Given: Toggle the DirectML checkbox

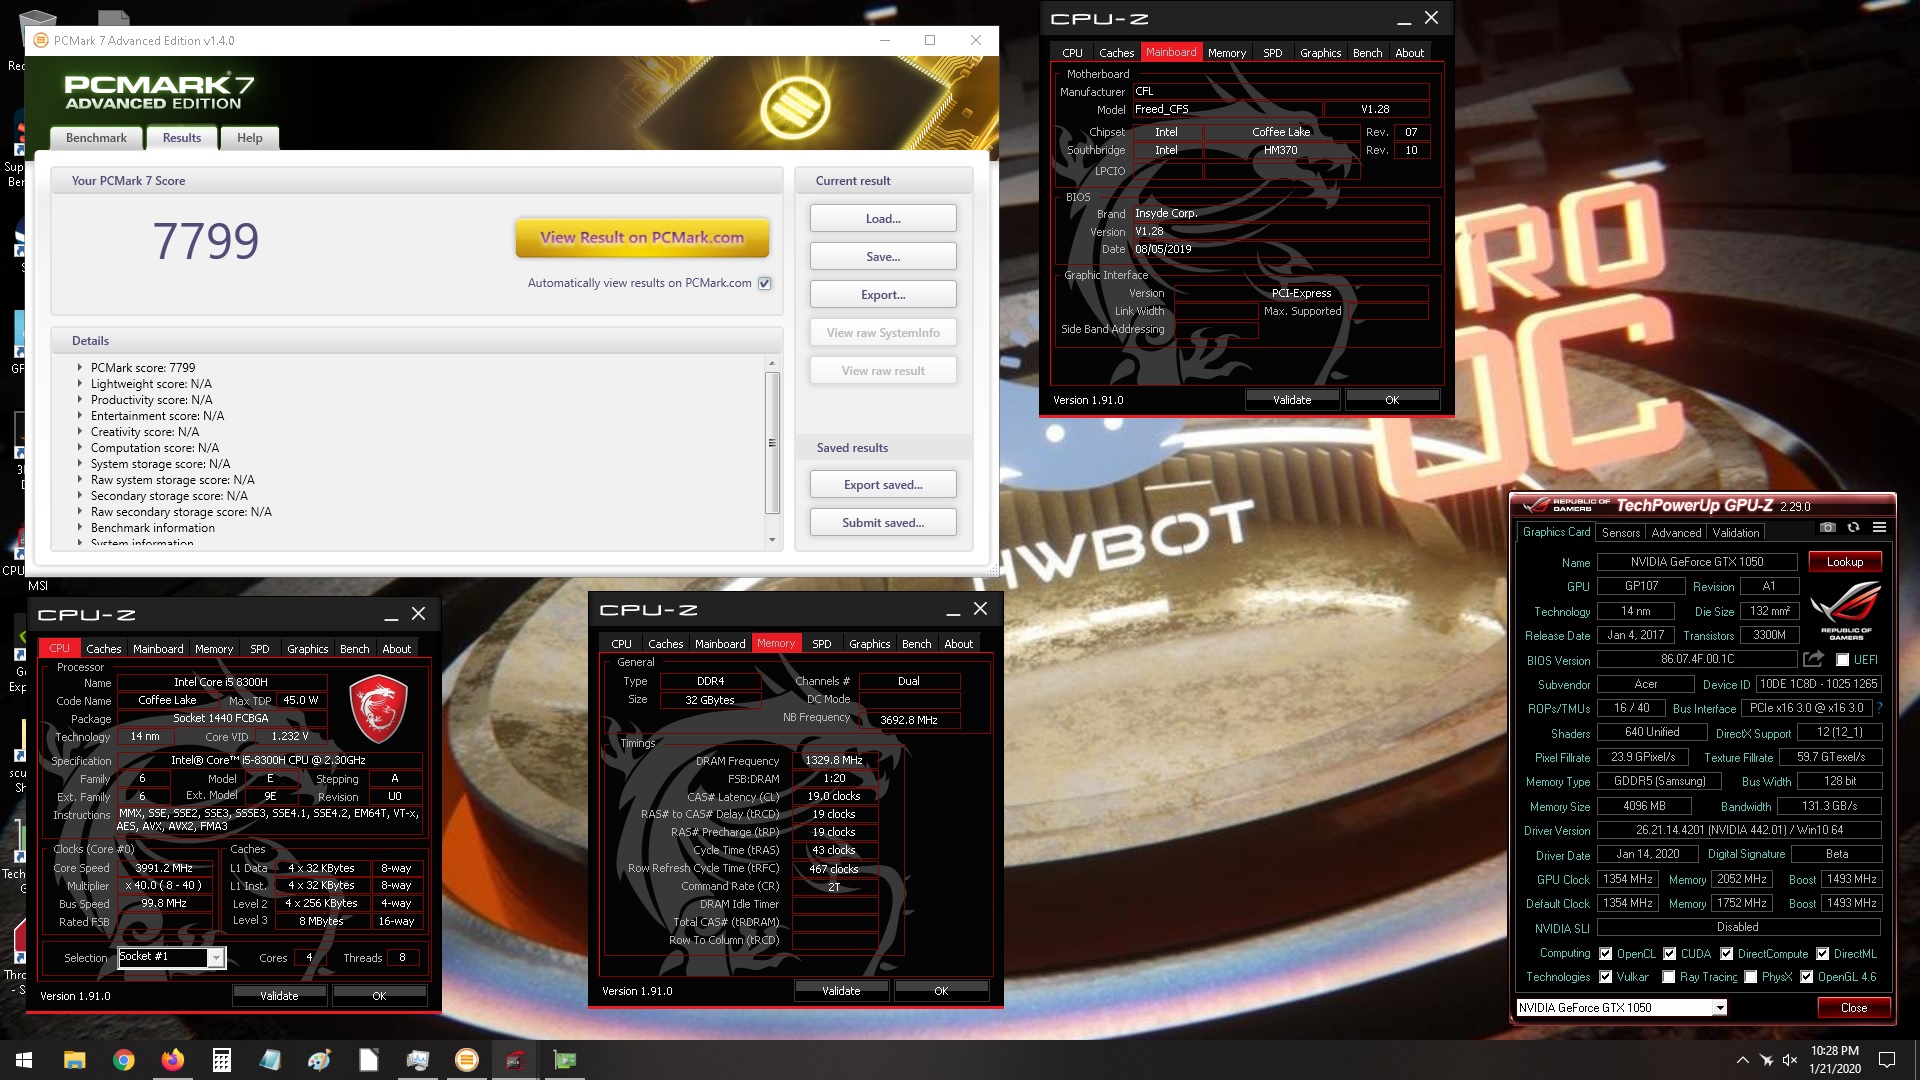Looking at the screenshot, I should [x=1822, y=954].
